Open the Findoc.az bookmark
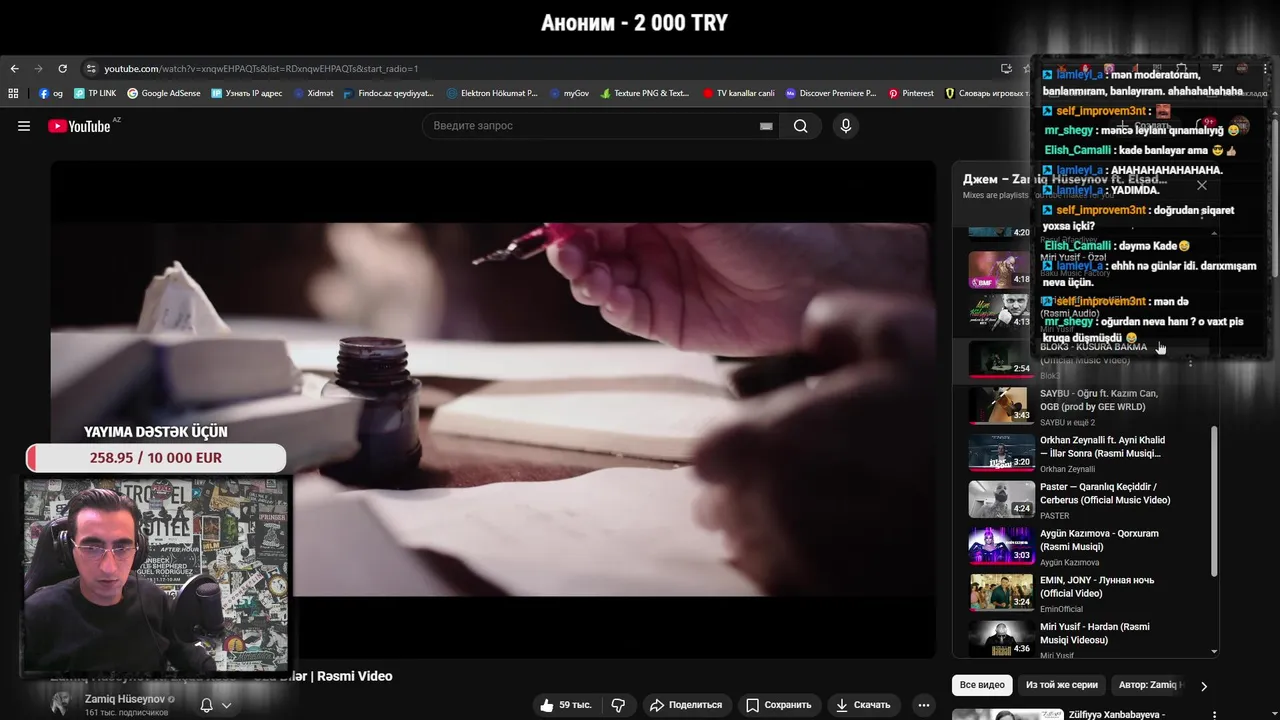The image size is (1280, 720). tap(389, 93)
